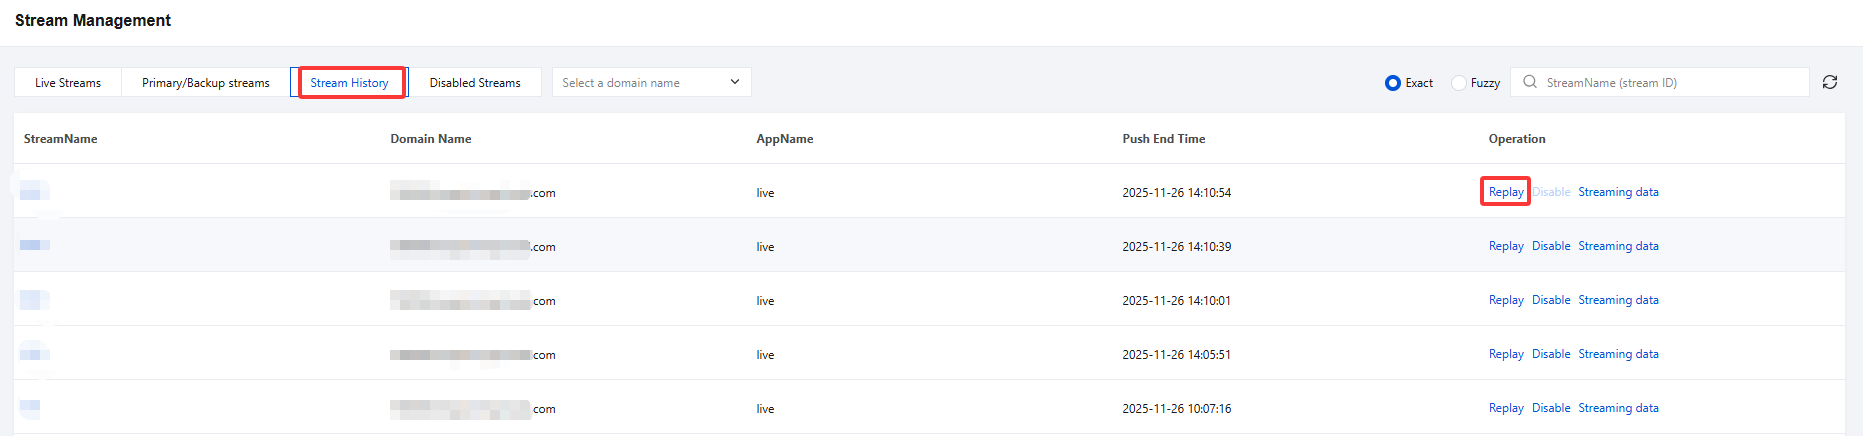
Task: Disable the stream ended at 14:10:39
Action: [1551, 246]
